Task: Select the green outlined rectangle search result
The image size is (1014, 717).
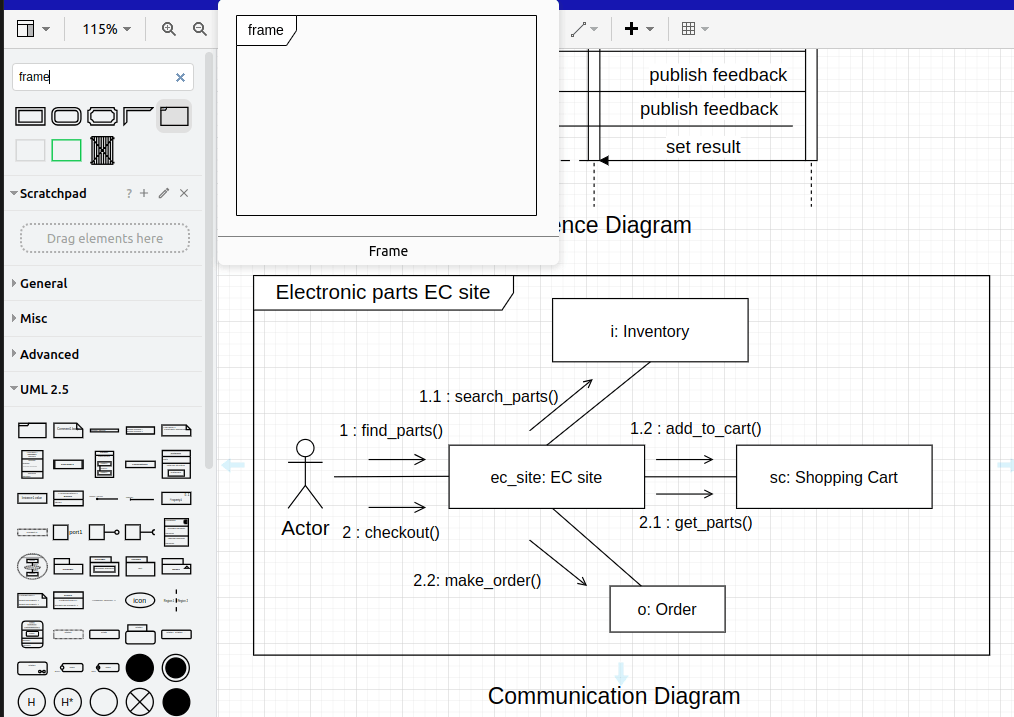Action: pyautogui.click(x=66, y=150)
